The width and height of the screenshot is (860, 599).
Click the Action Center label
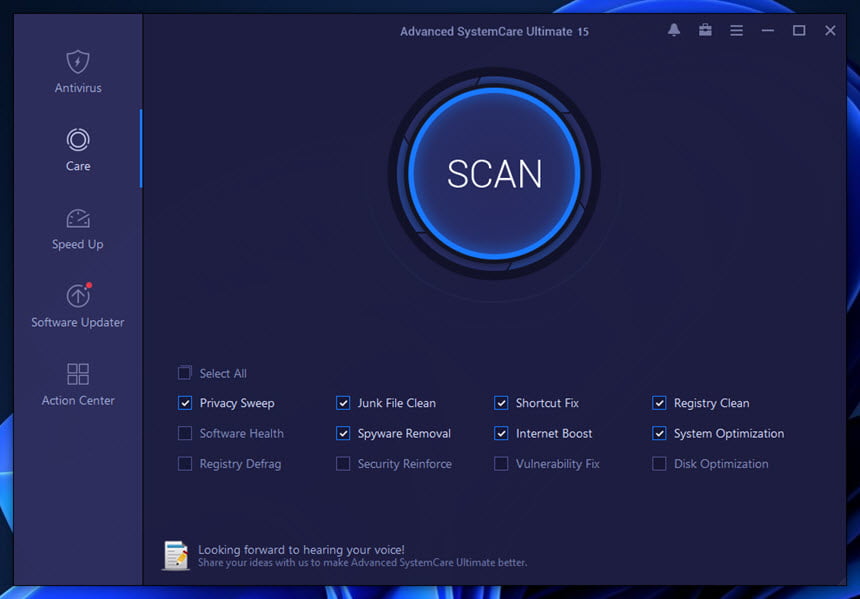click(78, 400)
